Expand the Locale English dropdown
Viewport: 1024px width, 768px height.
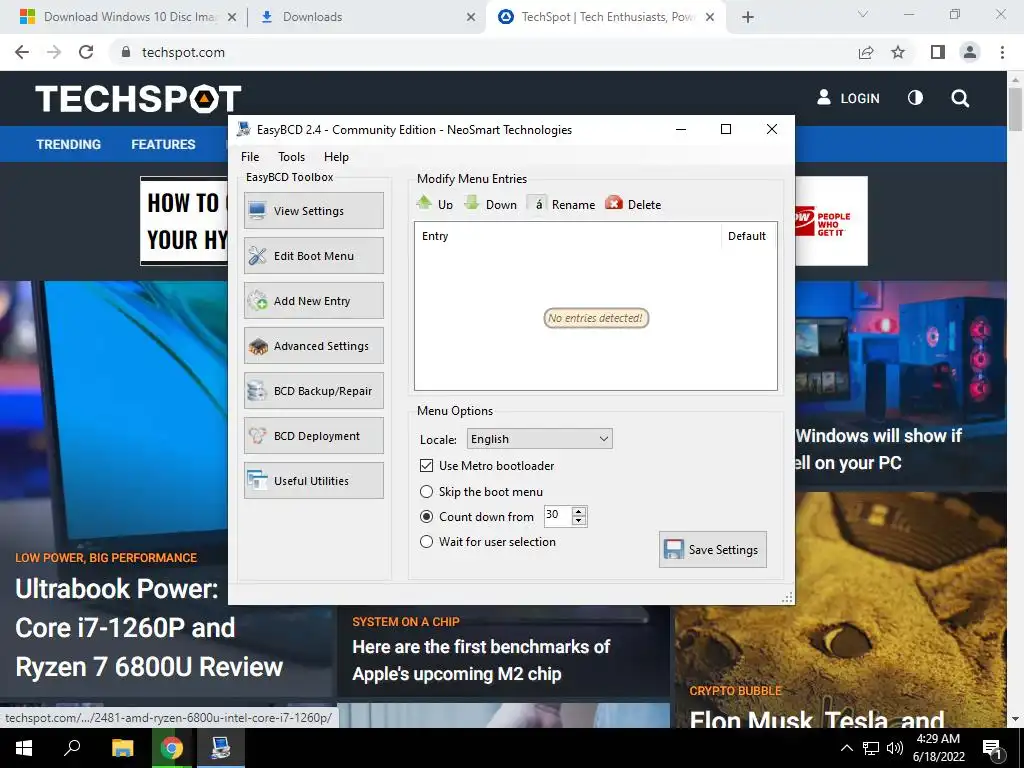539,439
